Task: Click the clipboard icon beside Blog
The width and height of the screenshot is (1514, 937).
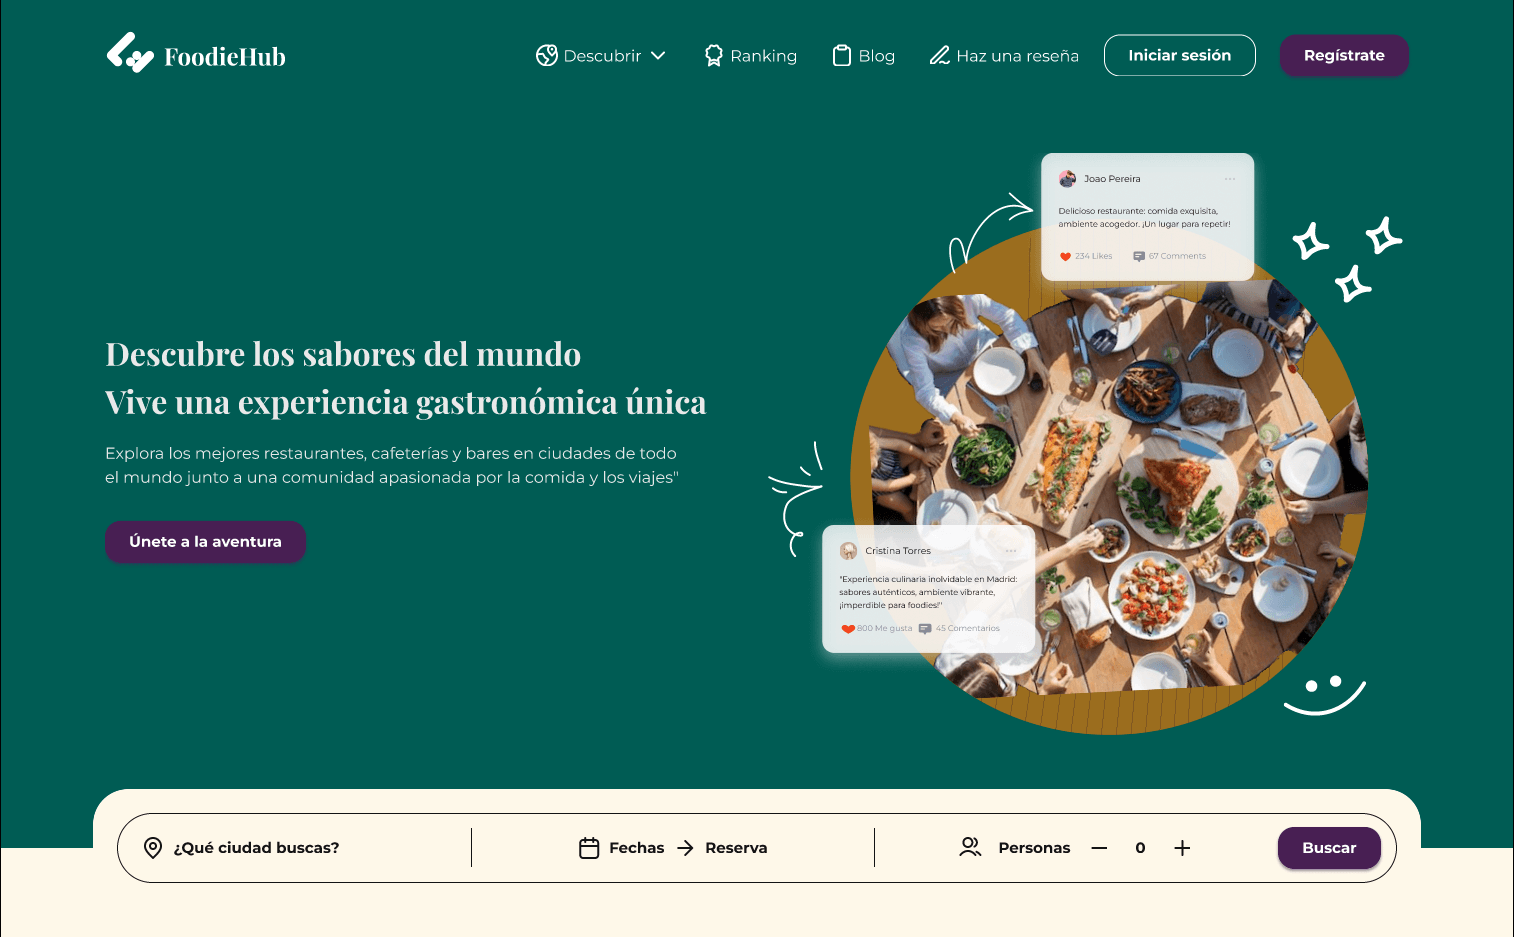Action: 842,56
